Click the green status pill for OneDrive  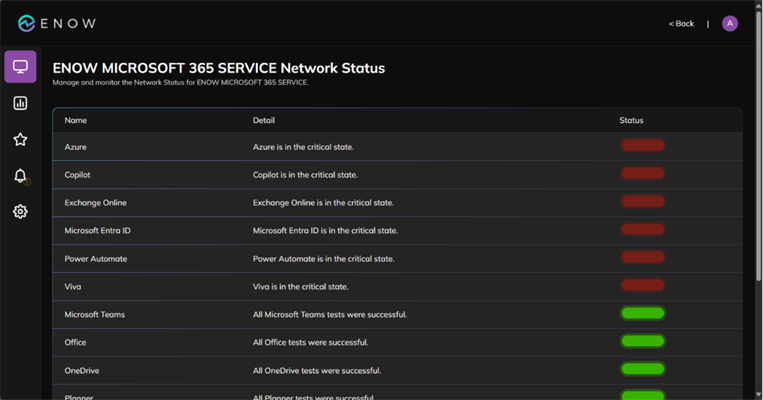643,369
